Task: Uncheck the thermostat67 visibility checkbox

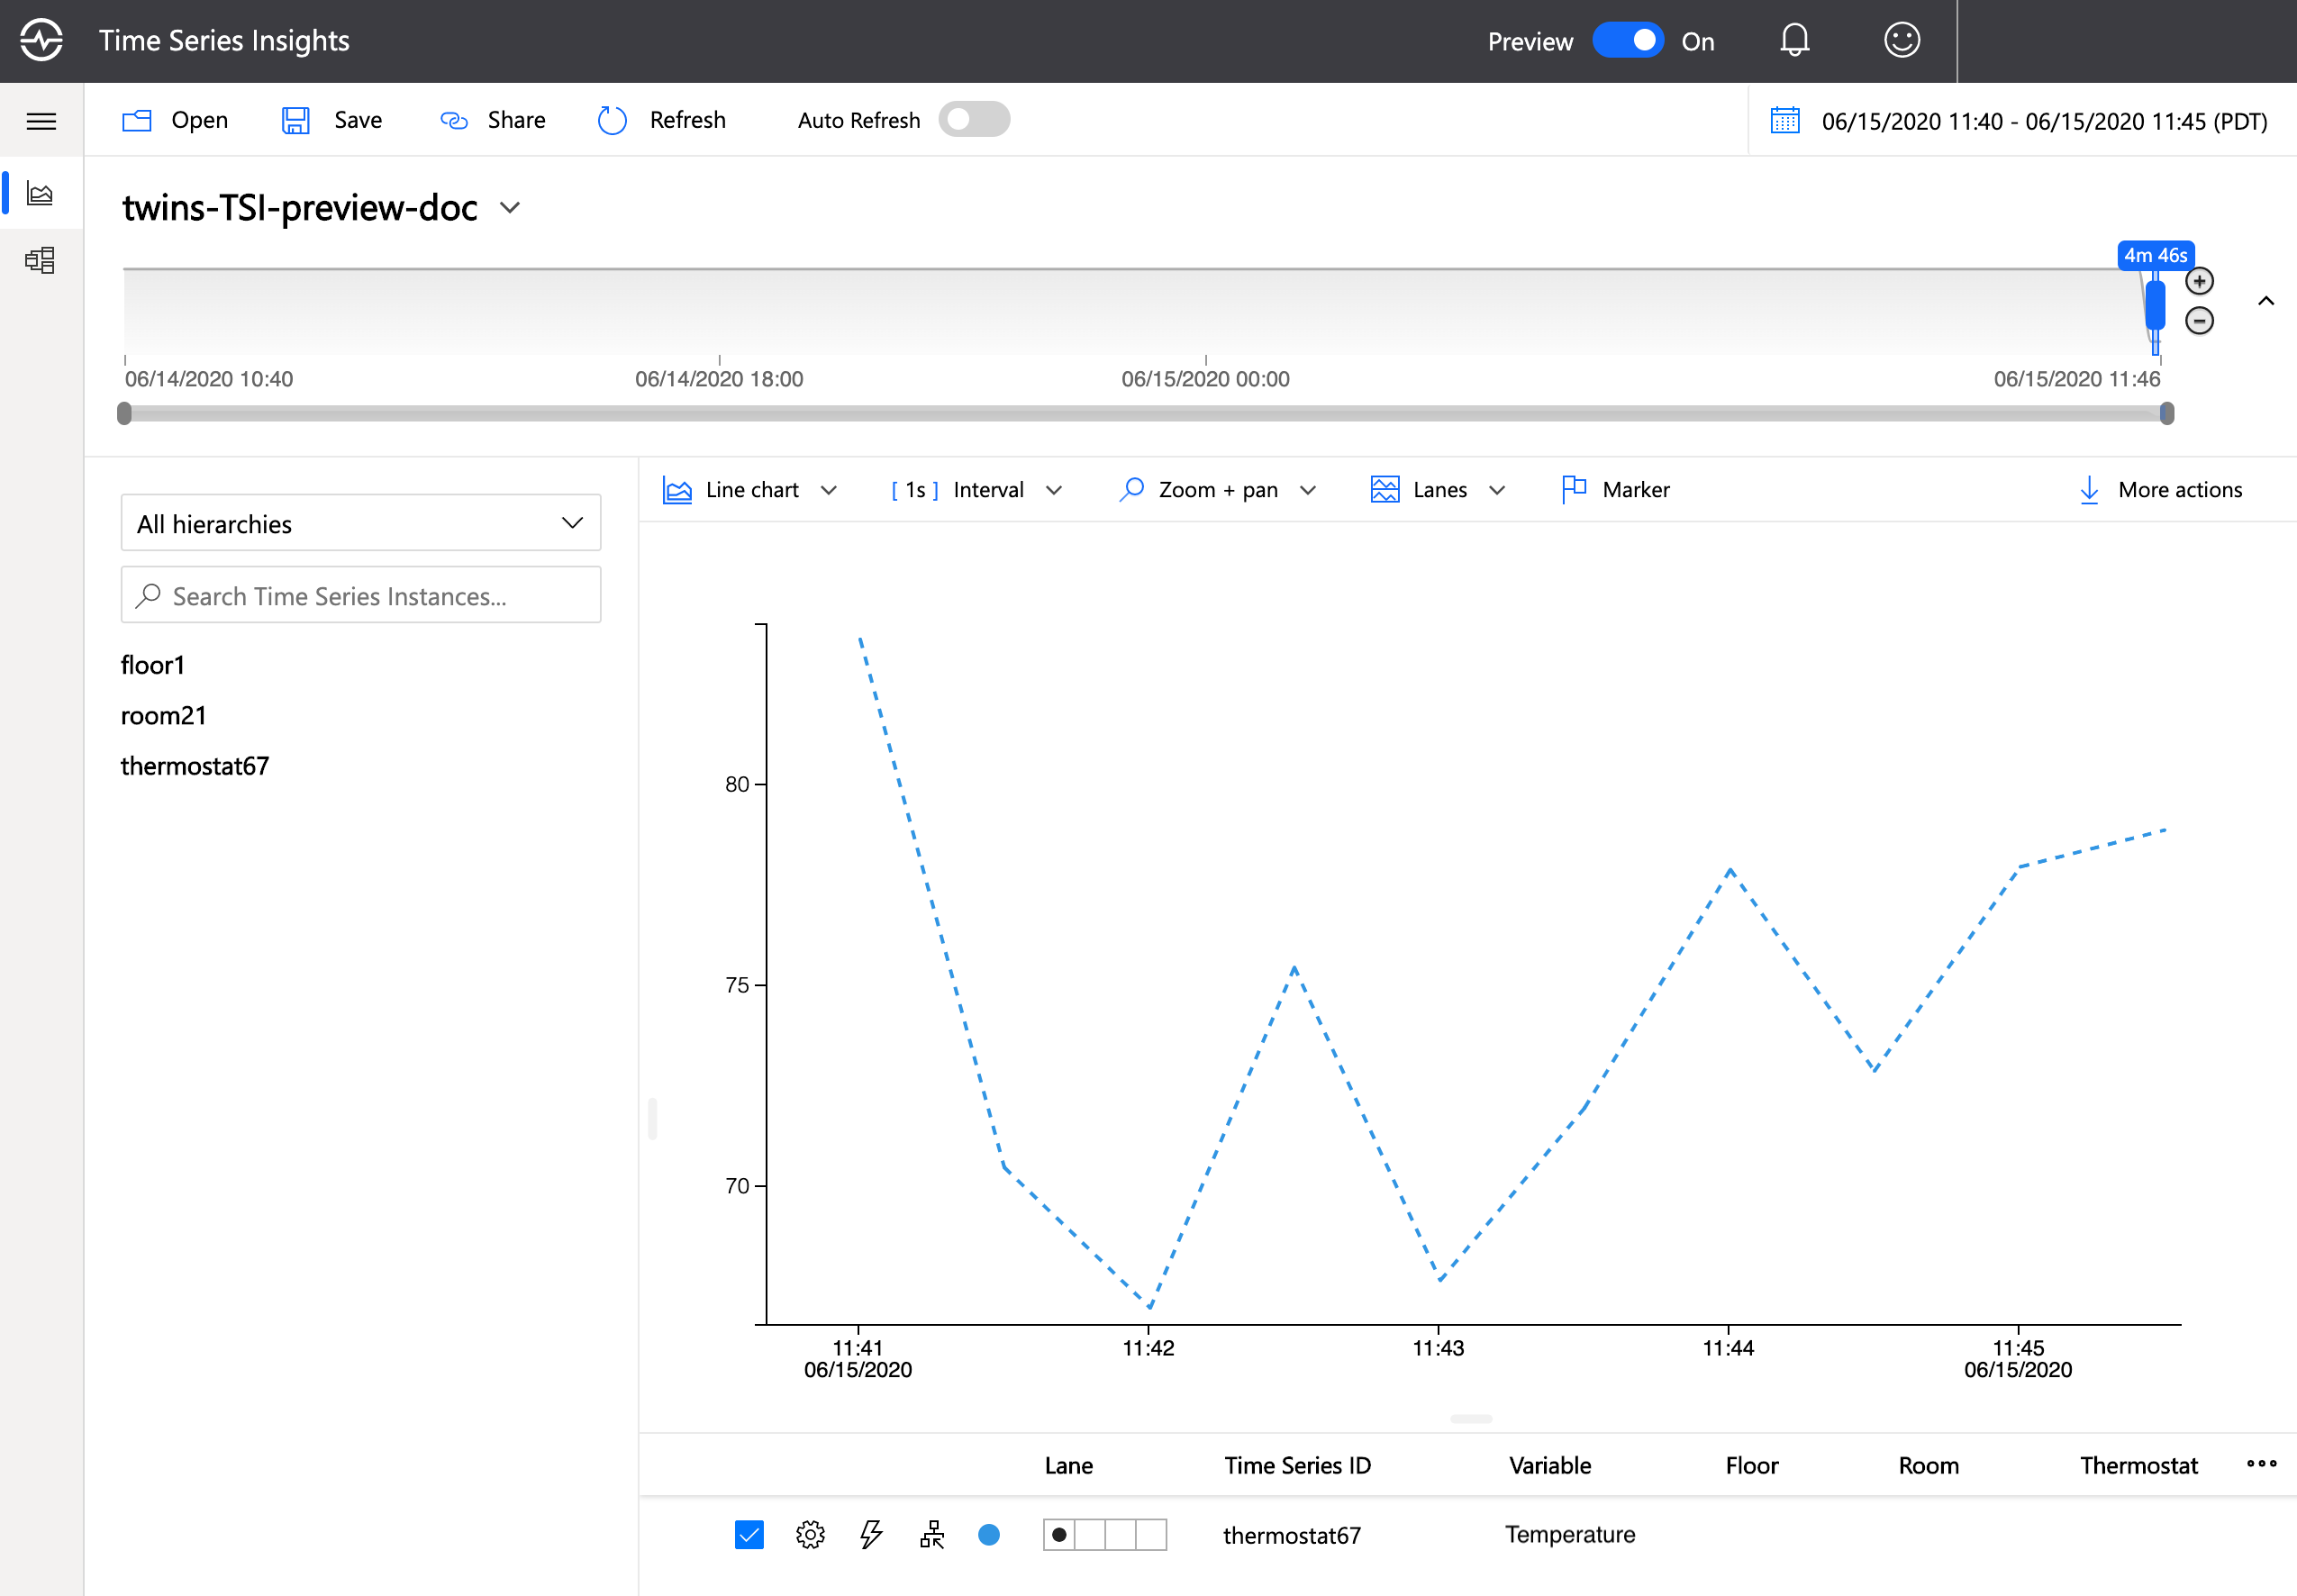Action: click(749, 1534)
